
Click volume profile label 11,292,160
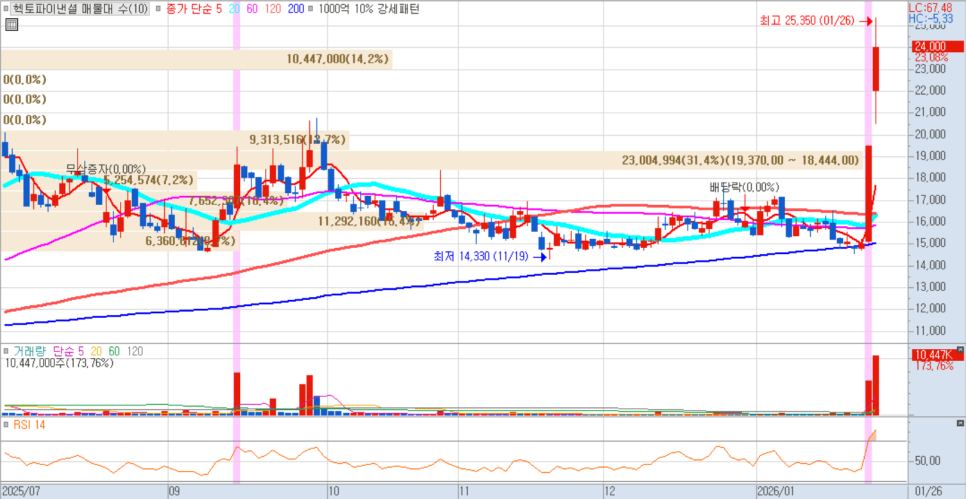point(370,221)
